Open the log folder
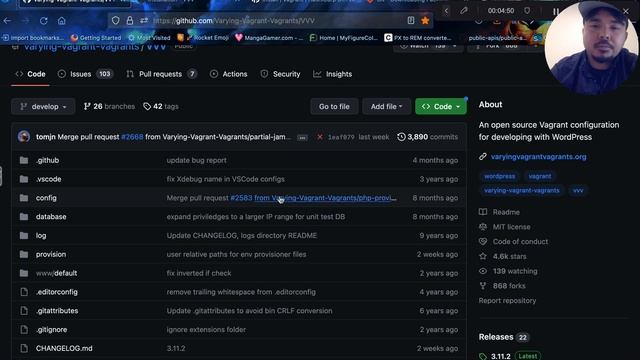 (41, 236)
